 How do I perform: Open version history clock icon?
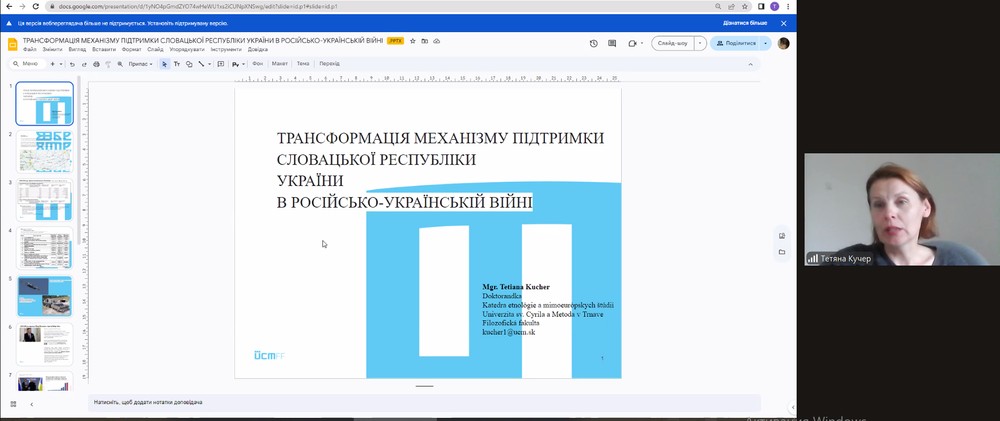point(594,43)
